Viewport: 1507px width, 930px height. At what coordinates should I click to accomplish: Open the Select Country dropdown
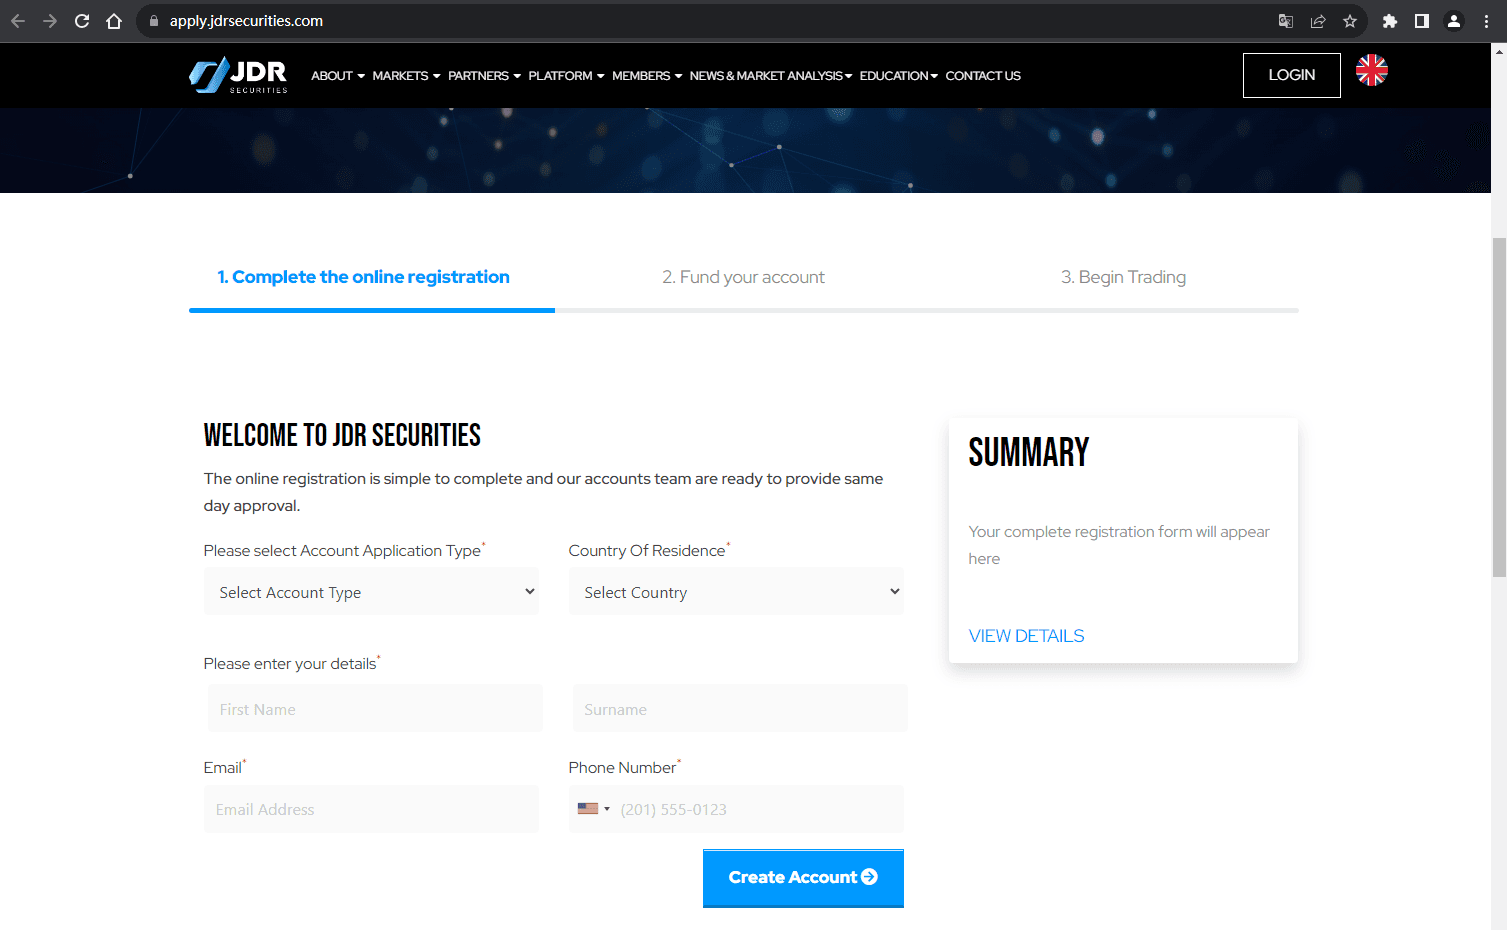[x=736, y=592]
